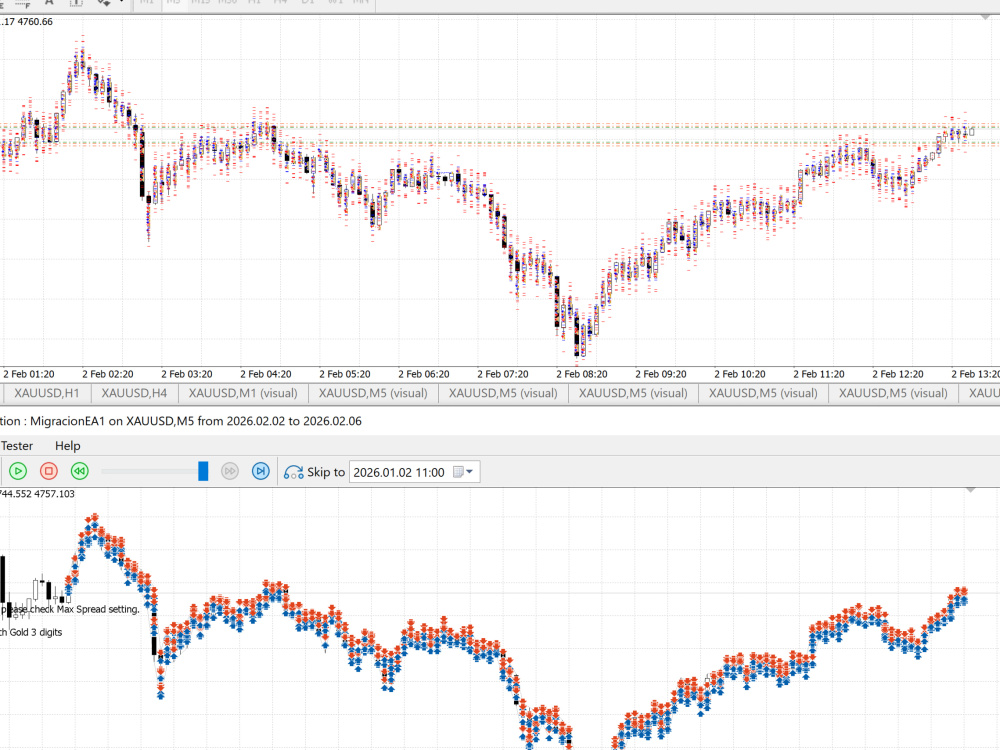Click the 2 Feb 01:20 time axis label
The image size is (1000, 750).
tap(29, 374)
